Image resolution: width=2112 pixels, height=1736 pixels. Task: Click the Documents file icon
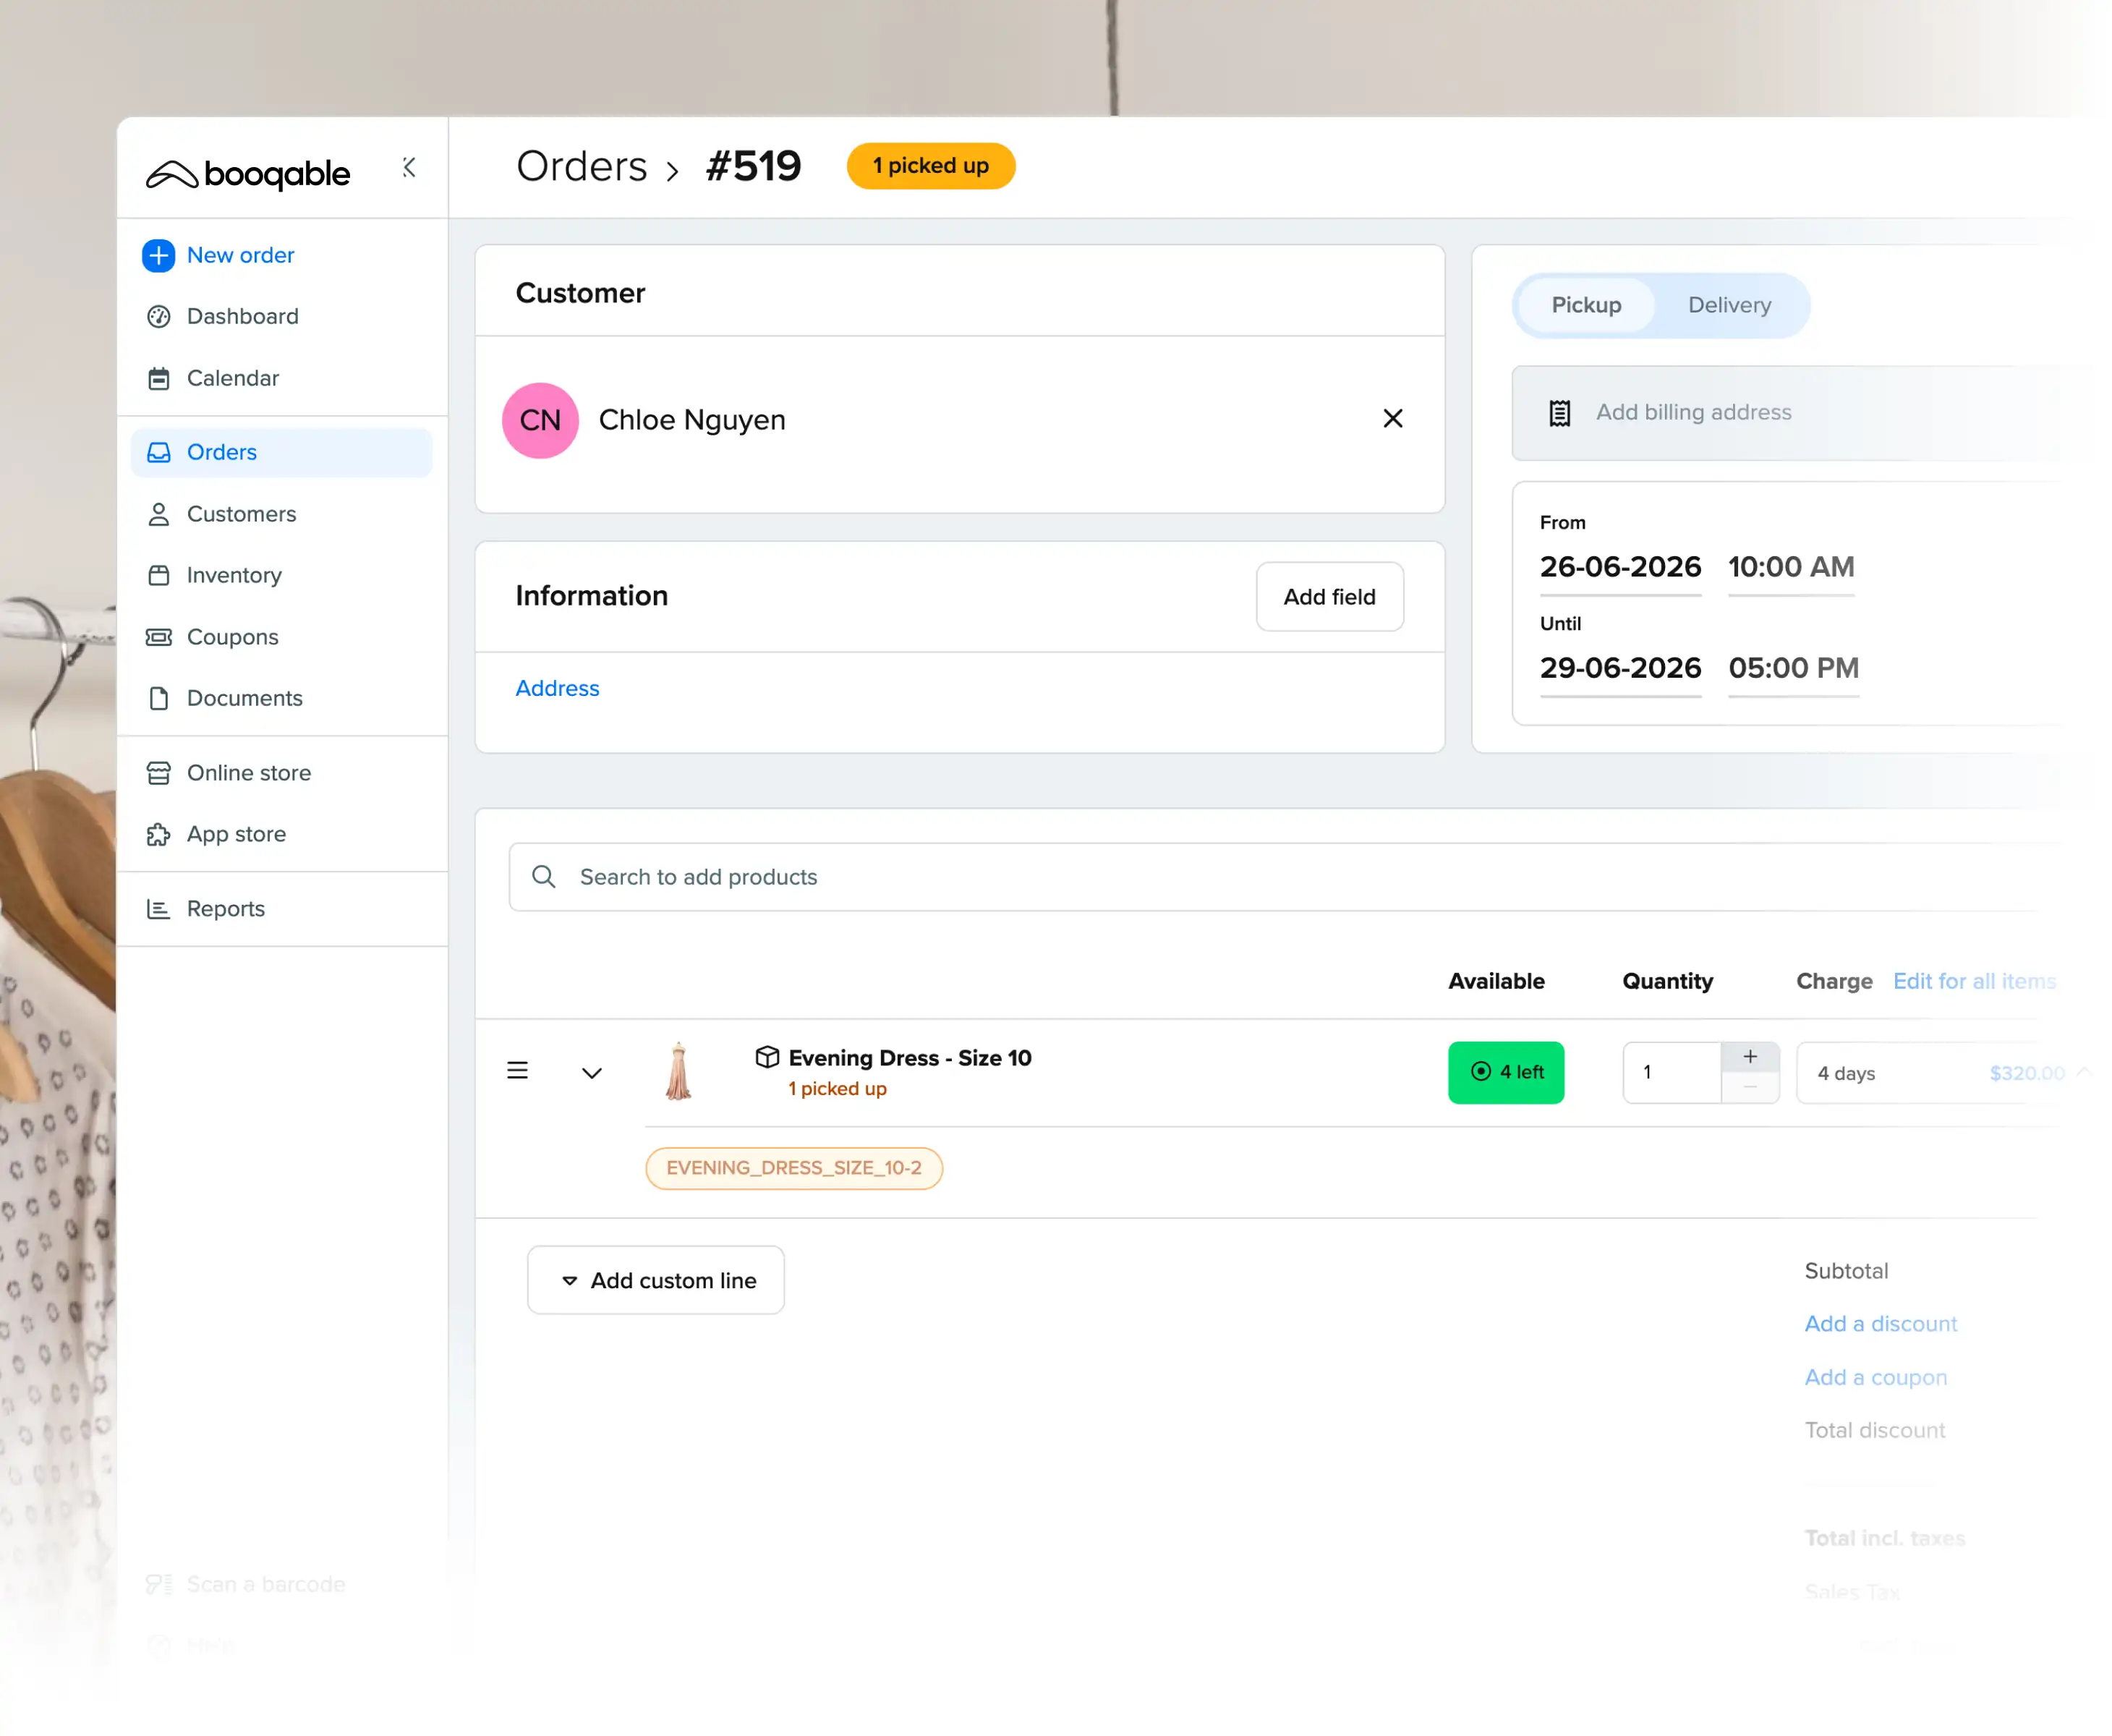[x=158, y=698]
